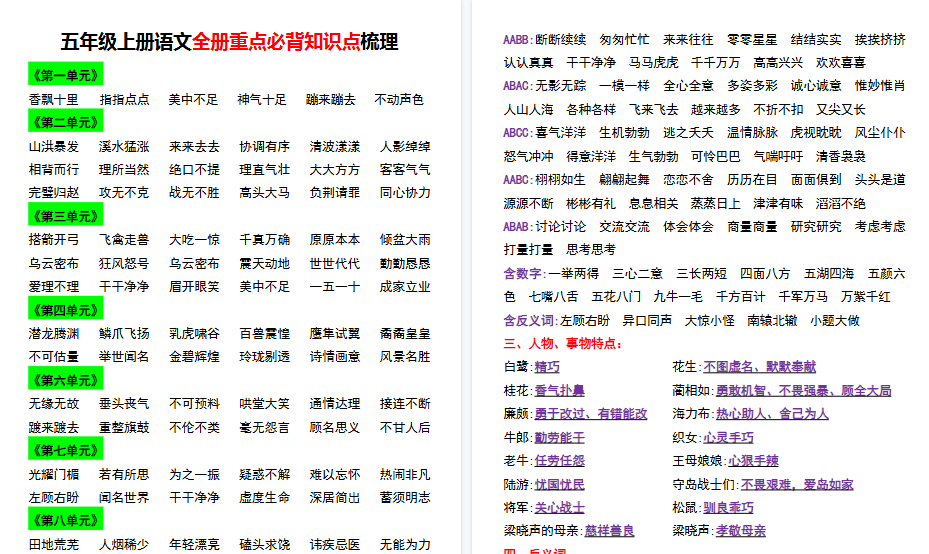Click the phrase 不甘人后
The height and width of the screenshot is (554, 929).
[405, 427]
